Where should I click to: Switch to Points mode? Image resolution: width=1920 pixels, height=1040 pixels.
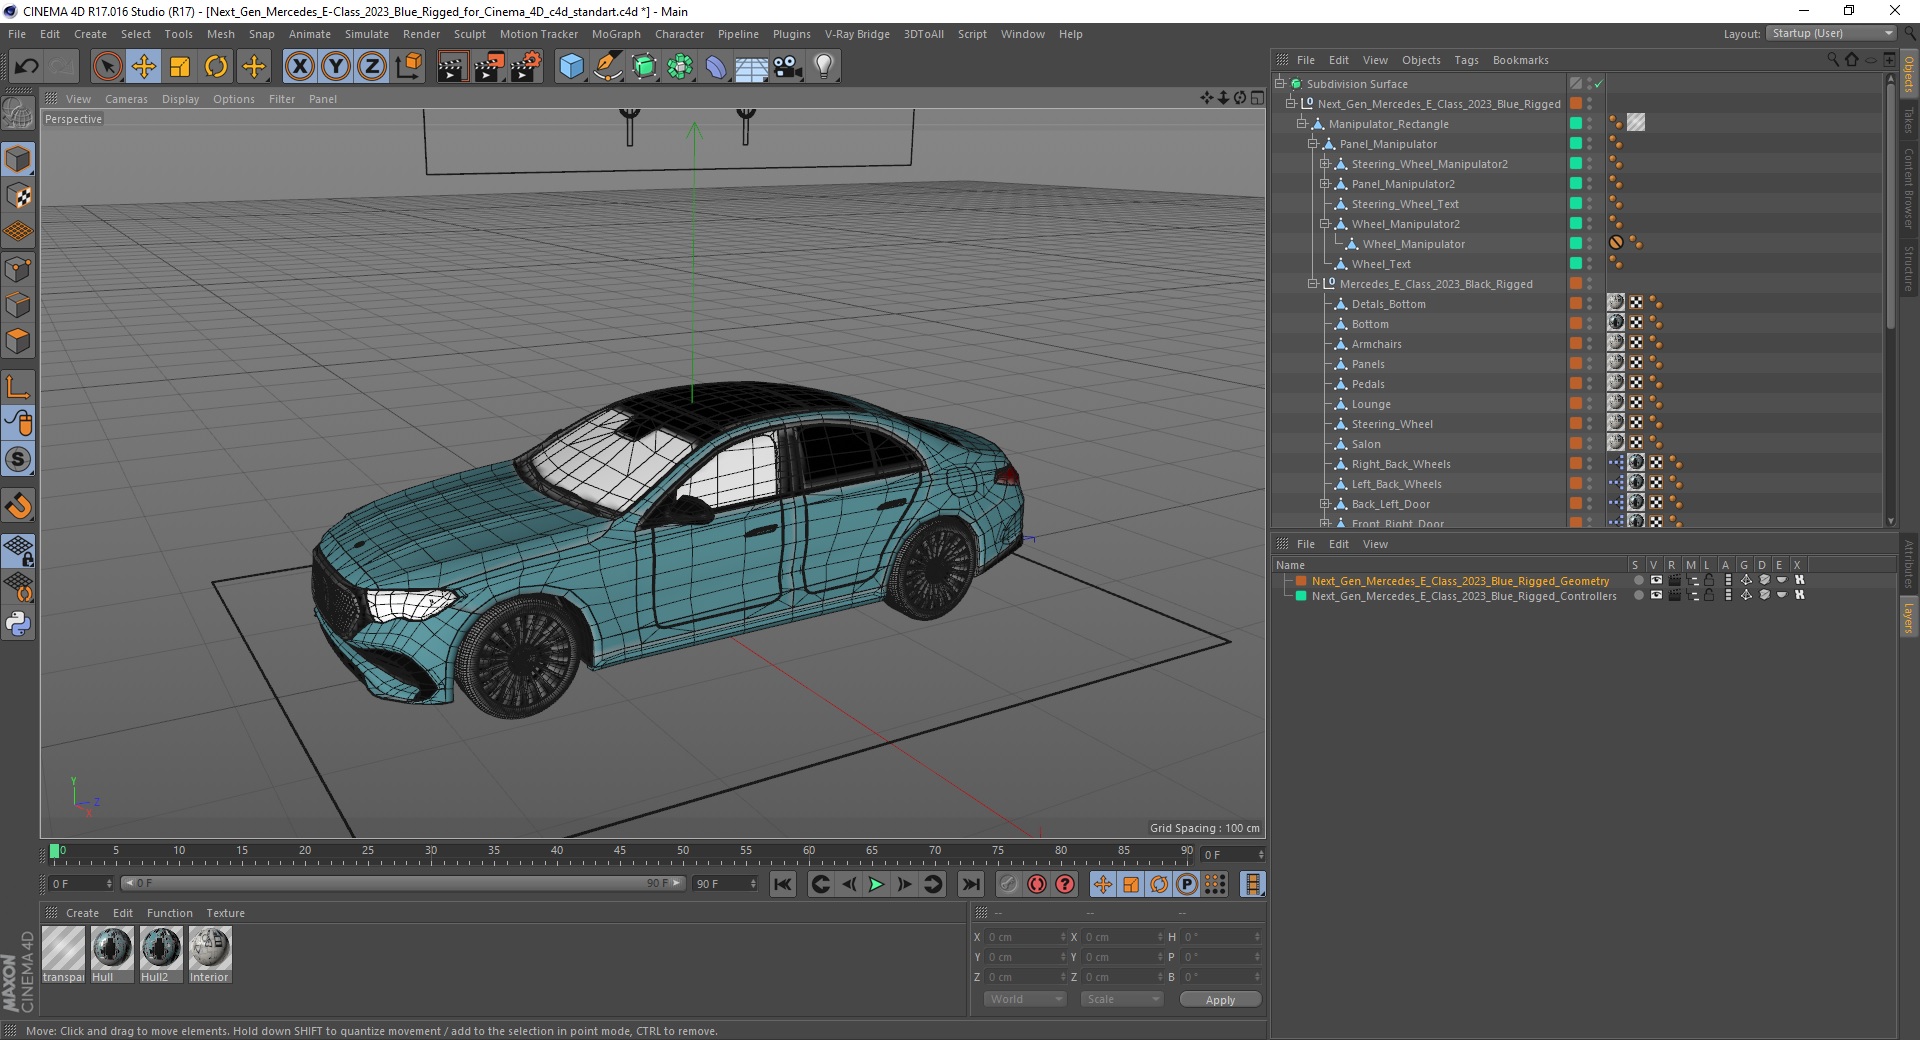(x=18, y=269)
